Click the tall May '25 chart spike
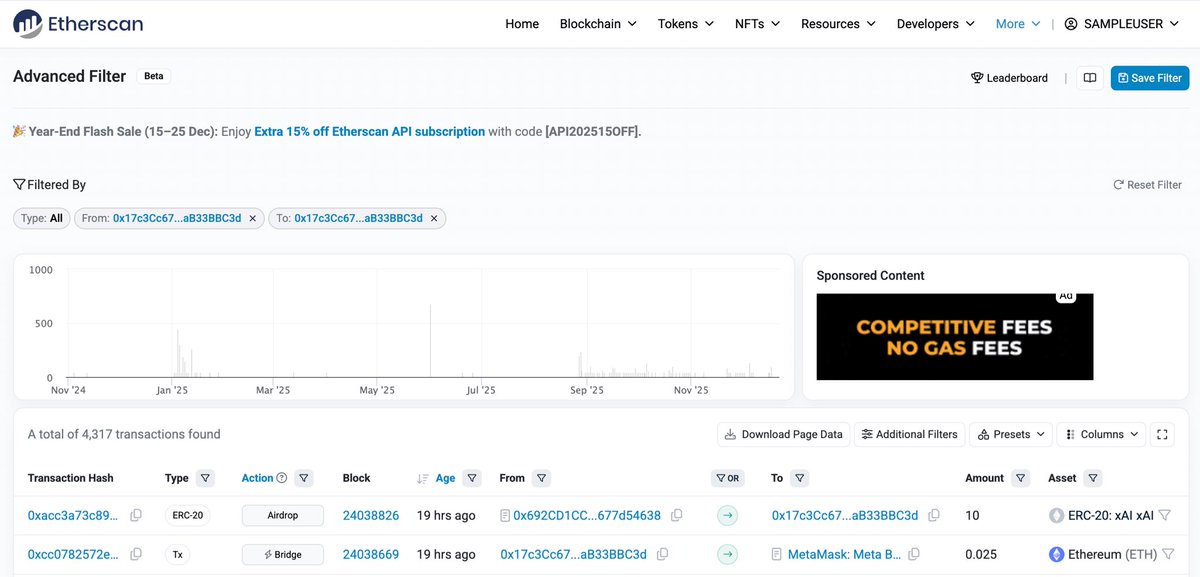This screenshot has height=577, width=1200. click(x=430, y=341)
